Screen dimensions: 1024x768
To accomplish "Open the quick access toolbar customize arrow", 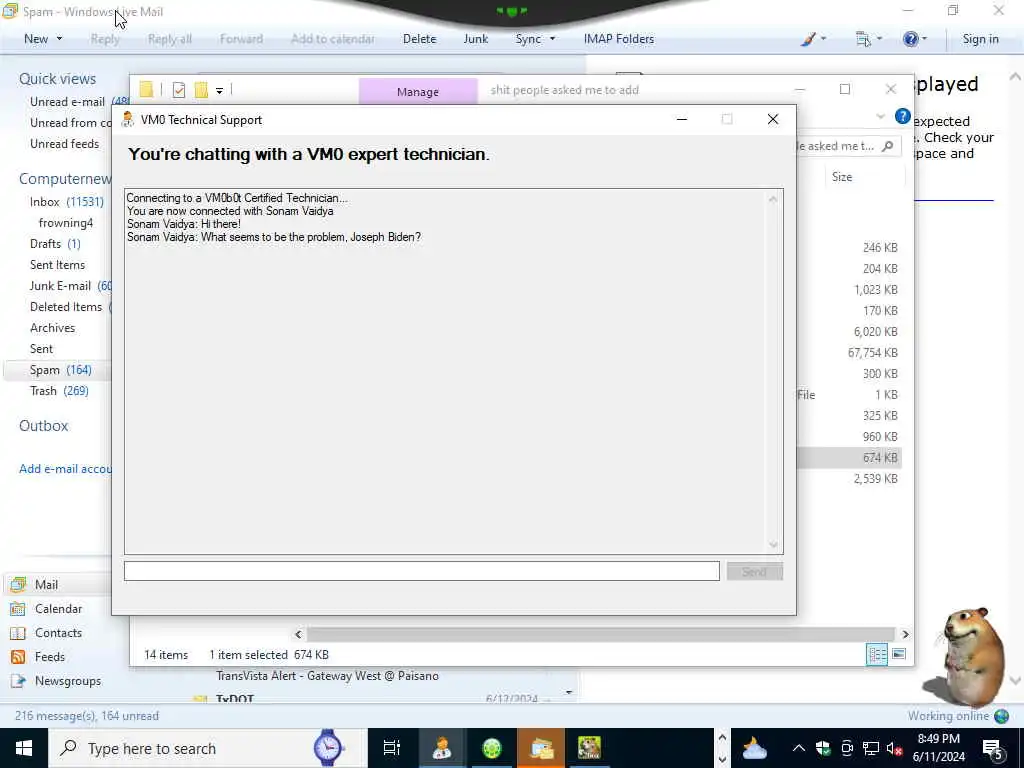I will (x=219, y=91).
